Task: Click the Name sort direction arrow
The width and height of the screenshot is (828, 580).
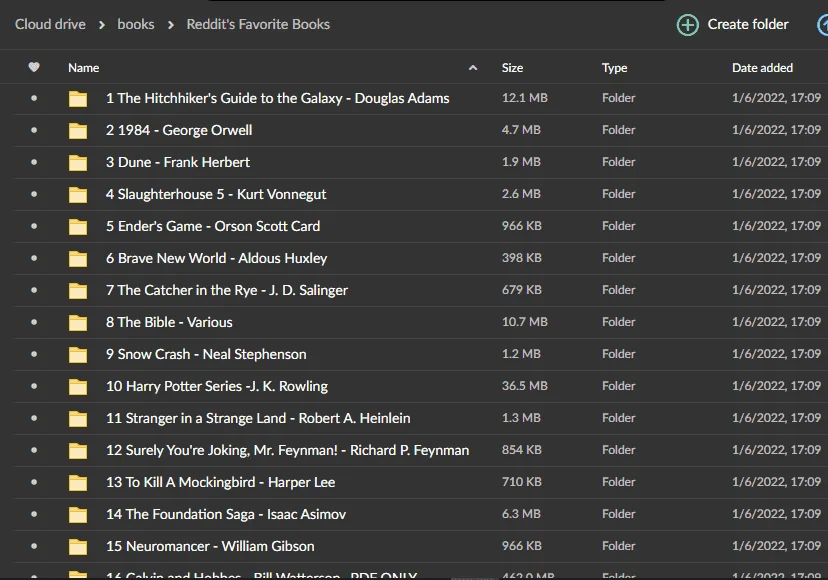Action: (473, 68)
